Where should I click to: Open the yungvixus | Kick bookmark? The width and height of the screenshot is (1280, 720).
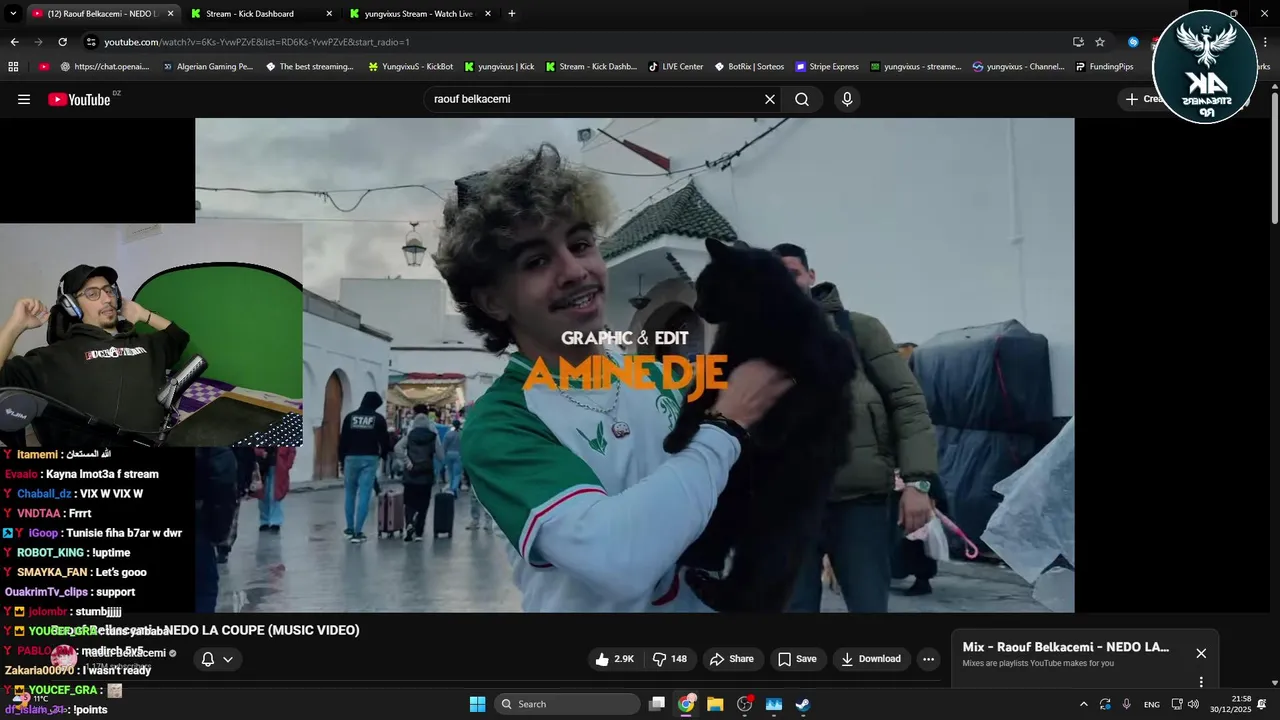(500, 67)
